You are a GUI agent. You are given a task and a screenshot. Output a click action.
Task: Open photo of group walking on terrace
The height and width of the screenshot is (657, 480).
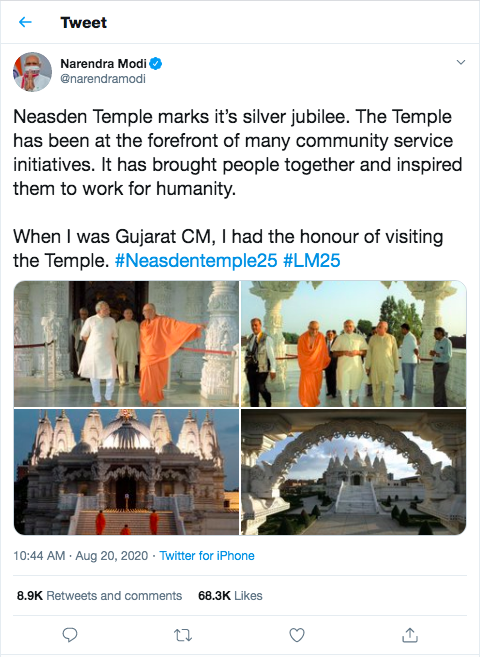[354, 344]
